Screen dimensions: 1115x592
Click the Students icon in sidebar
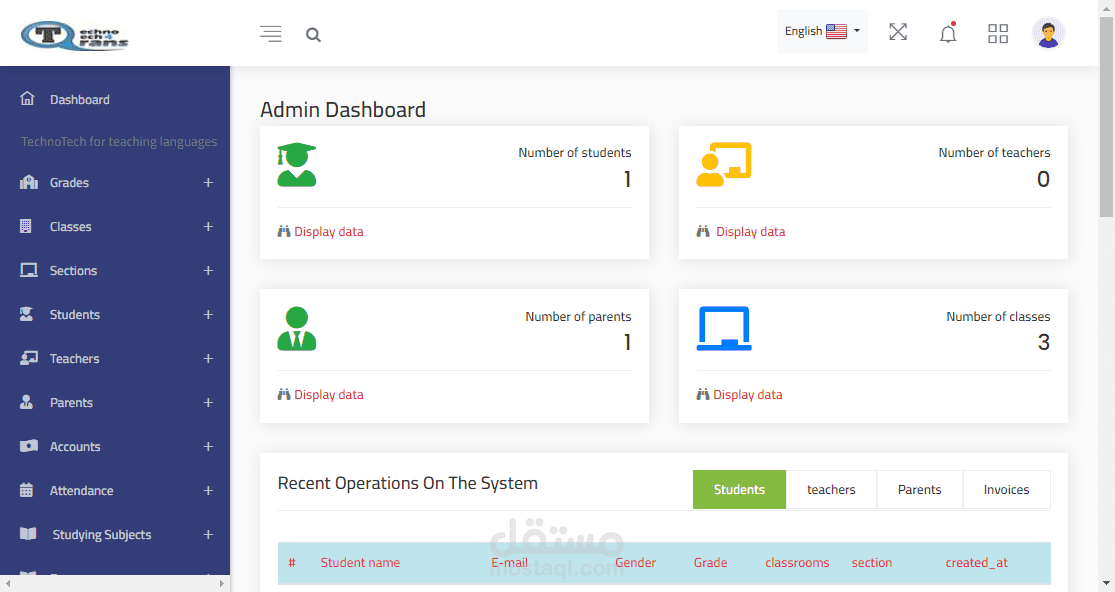(x=26, y=314)
